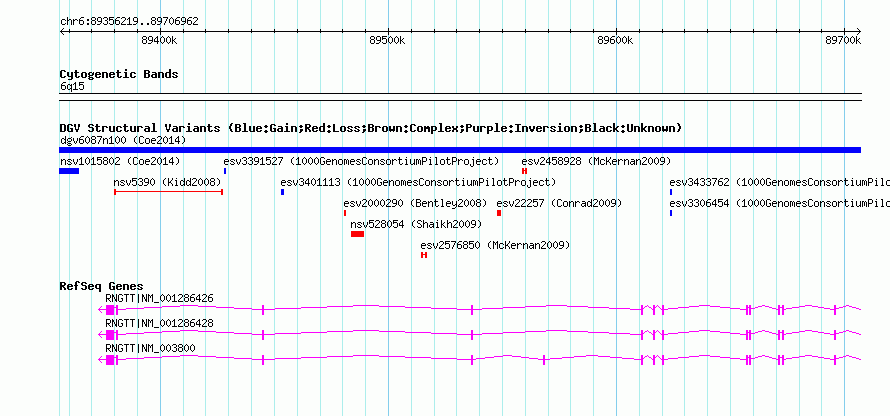Click the large terminal exon of NM_003800

(x=110, y=359)
